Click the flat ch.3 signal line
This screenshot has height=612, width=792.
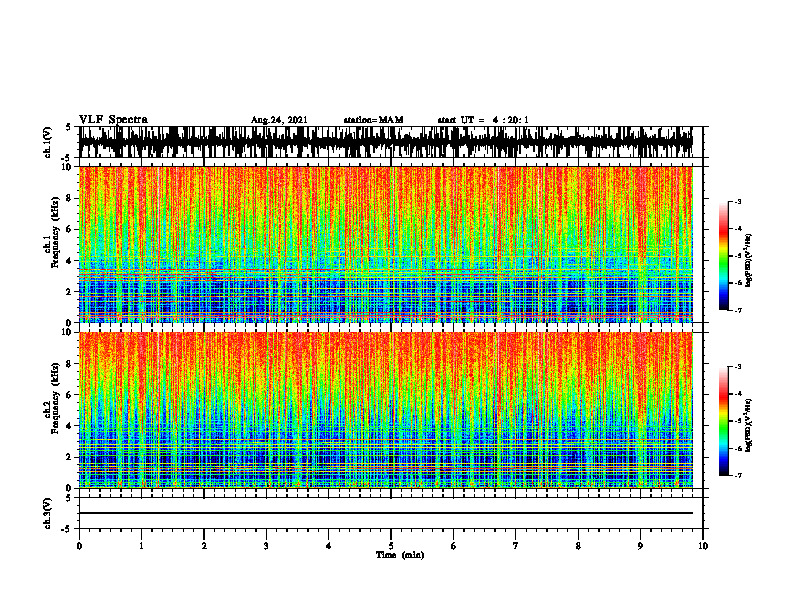386,513
